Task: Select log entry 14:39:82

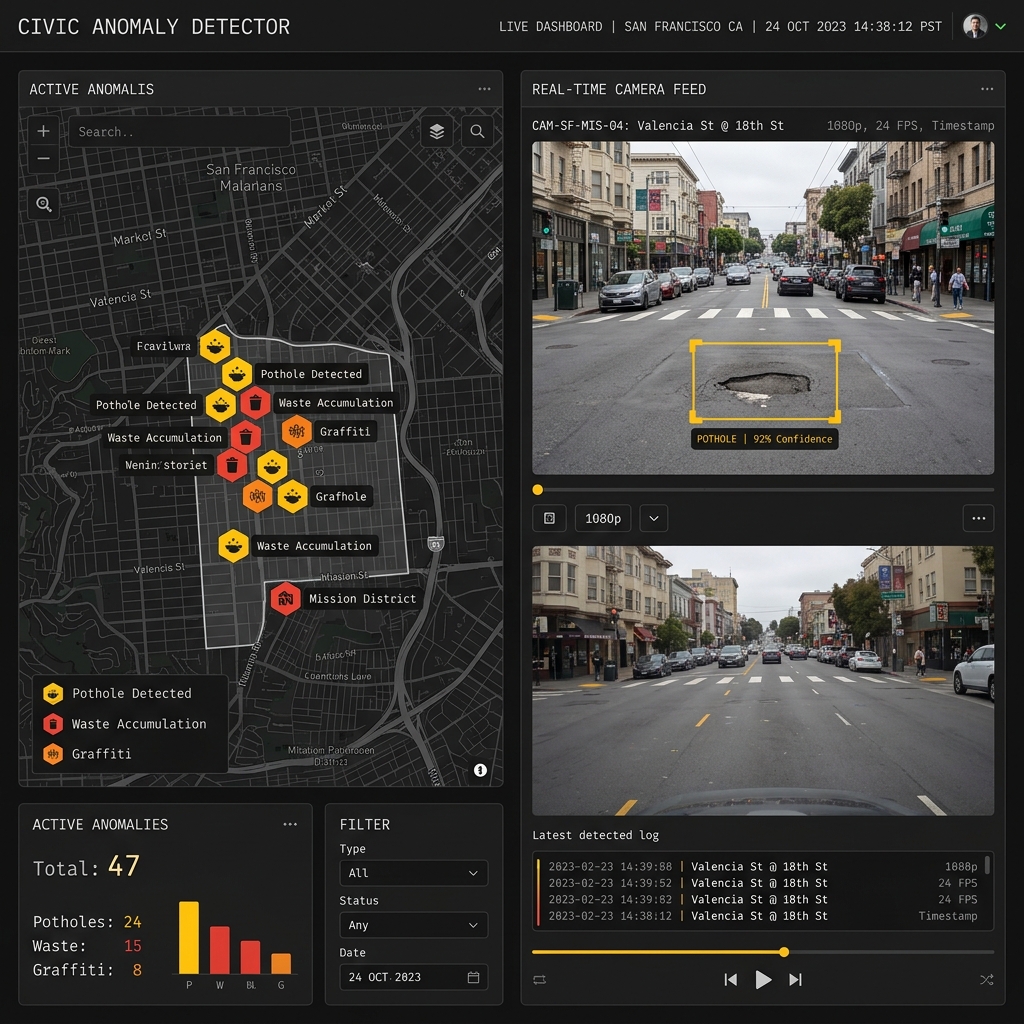Action: (763, 899)
